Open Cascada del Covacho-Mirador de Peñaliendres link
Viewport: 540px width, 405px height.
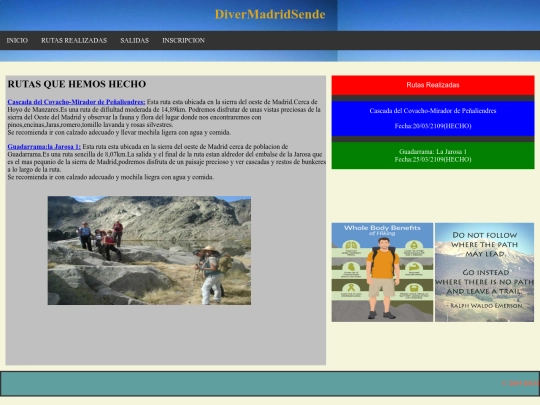pos(76,102)
